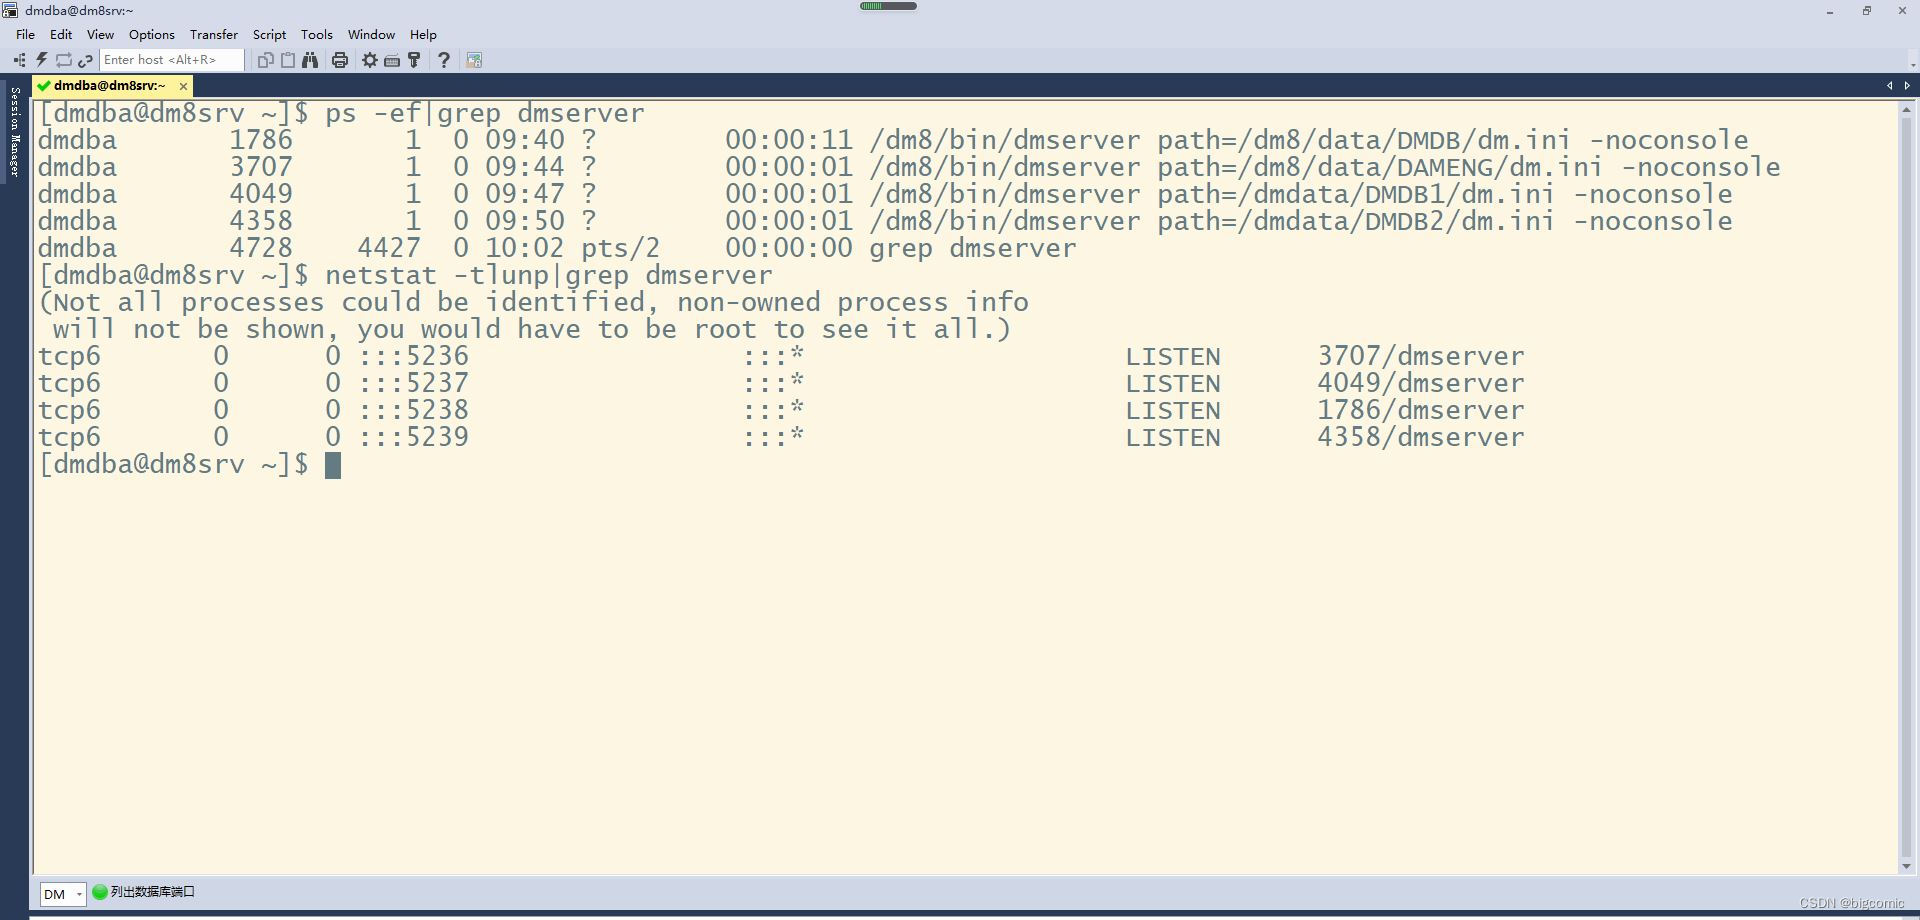Image resolution: width=1920 pixels, height=920 pixels.
Task: Open the File menu
Action: click(25, 34)
